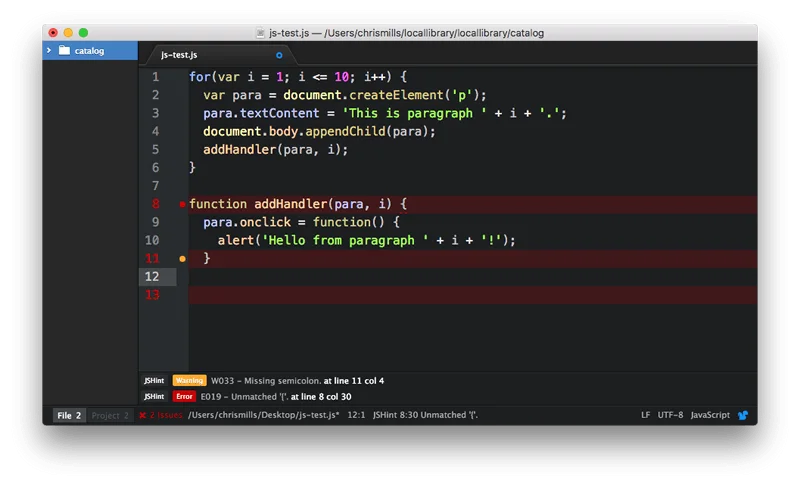Select the catalog item in tree view
Image resolution: width=800 pixels, height=486 pixels.
coord(88,51)
